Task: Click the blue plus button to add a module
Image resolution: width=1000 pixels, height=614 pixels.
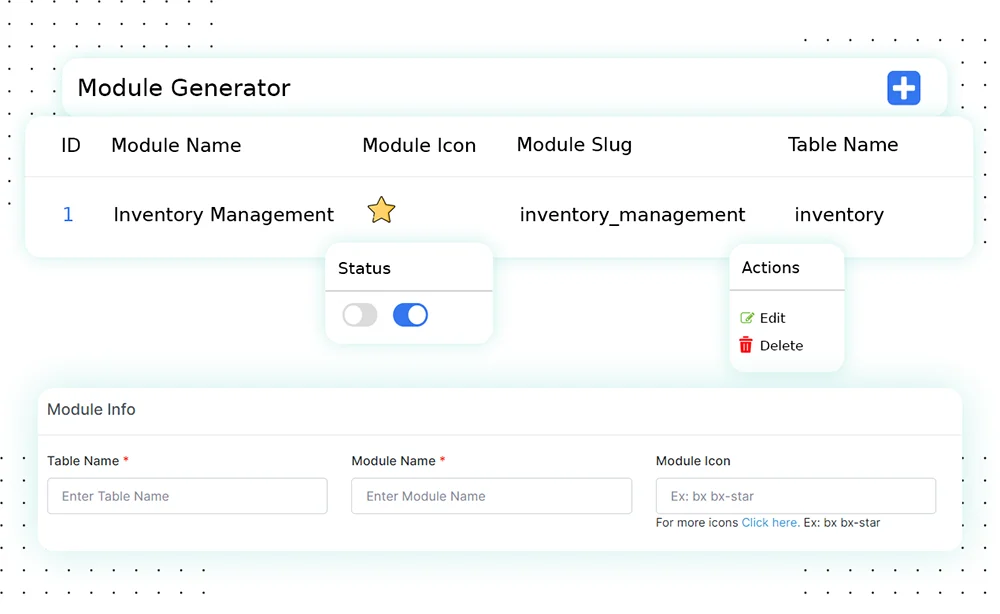Action: pyautogui.click(x=904, y=87)
